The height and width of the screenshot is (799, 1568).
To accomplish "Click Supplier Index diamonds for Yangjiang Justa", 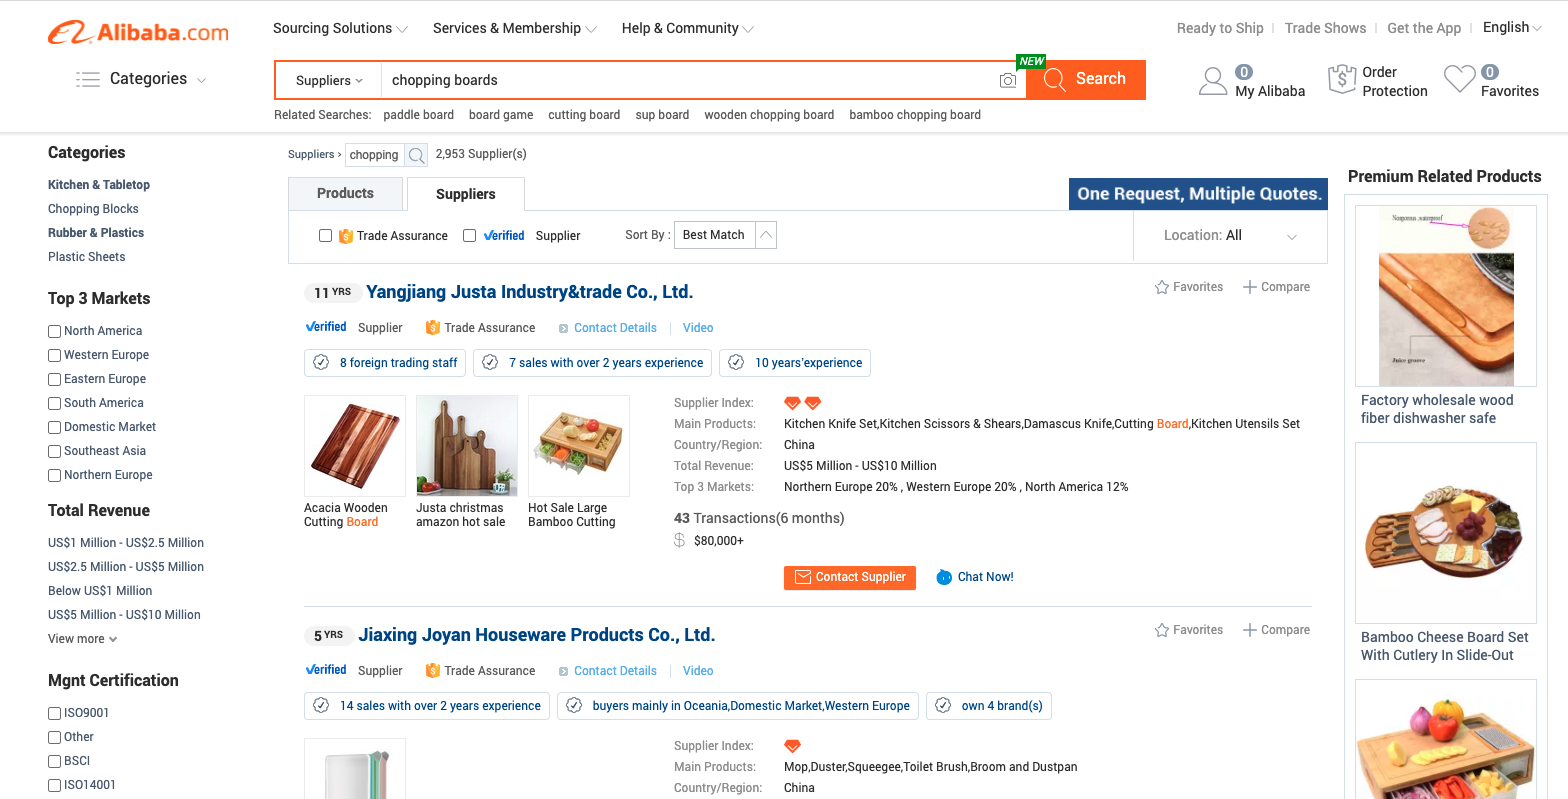I will pos(802,403).
